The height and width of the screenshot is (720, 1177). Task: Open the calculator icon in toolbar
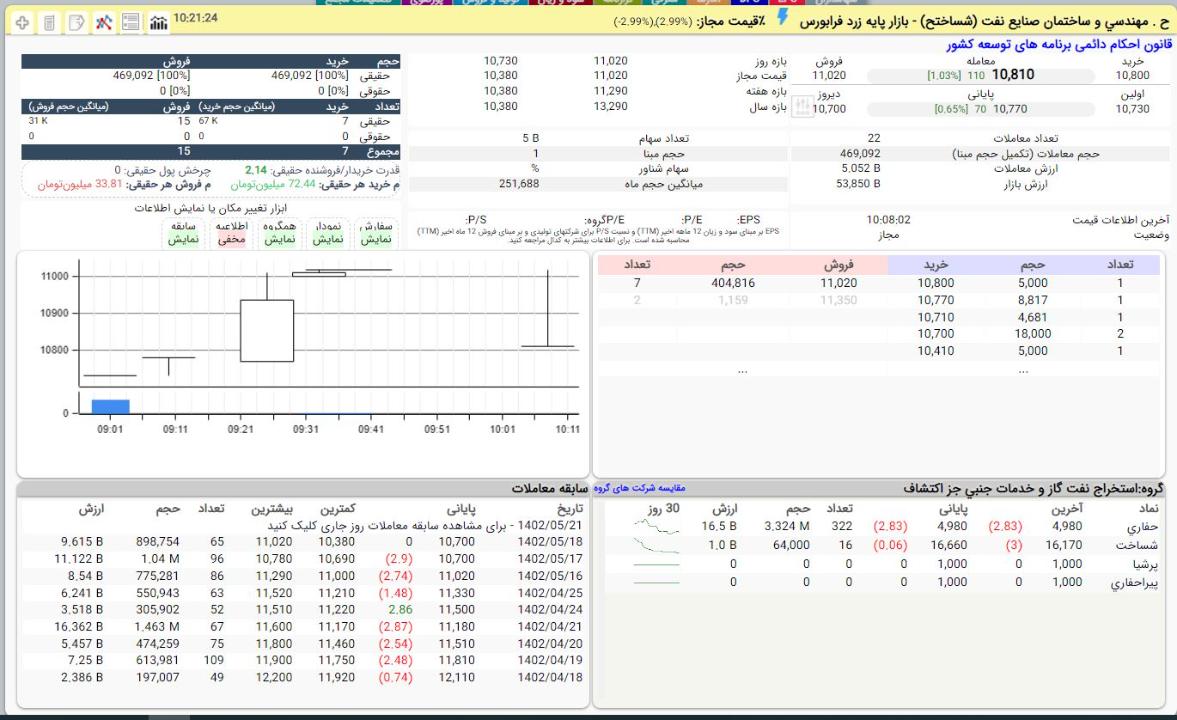pyautogui.click(x=49, y=21)
